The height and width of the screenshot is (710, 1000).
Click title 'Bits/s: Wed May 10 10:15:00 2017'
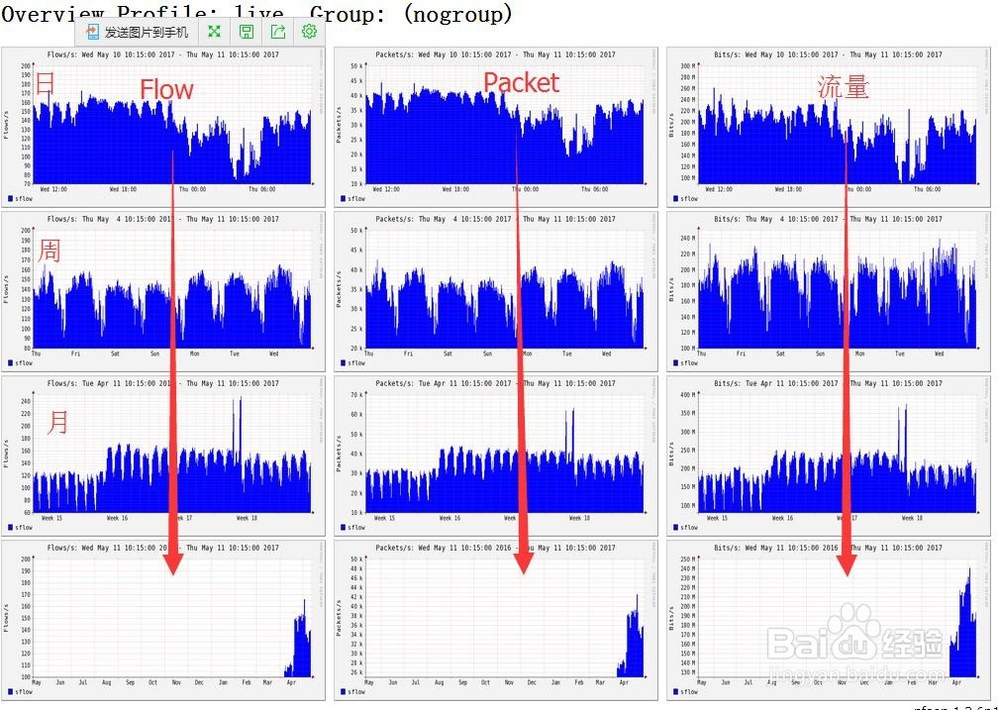pos(776,55)
